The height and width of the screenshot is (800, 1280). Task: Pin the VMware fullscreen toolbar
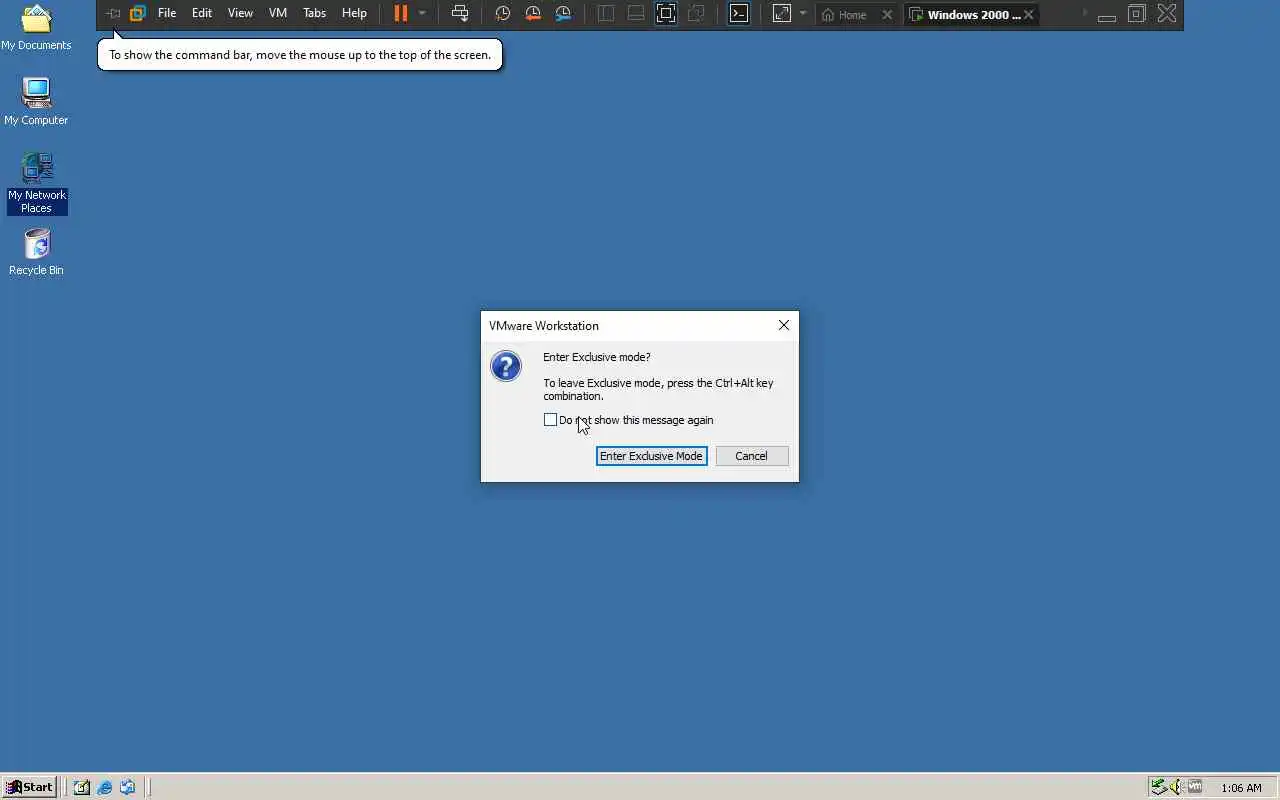point(113,14)
